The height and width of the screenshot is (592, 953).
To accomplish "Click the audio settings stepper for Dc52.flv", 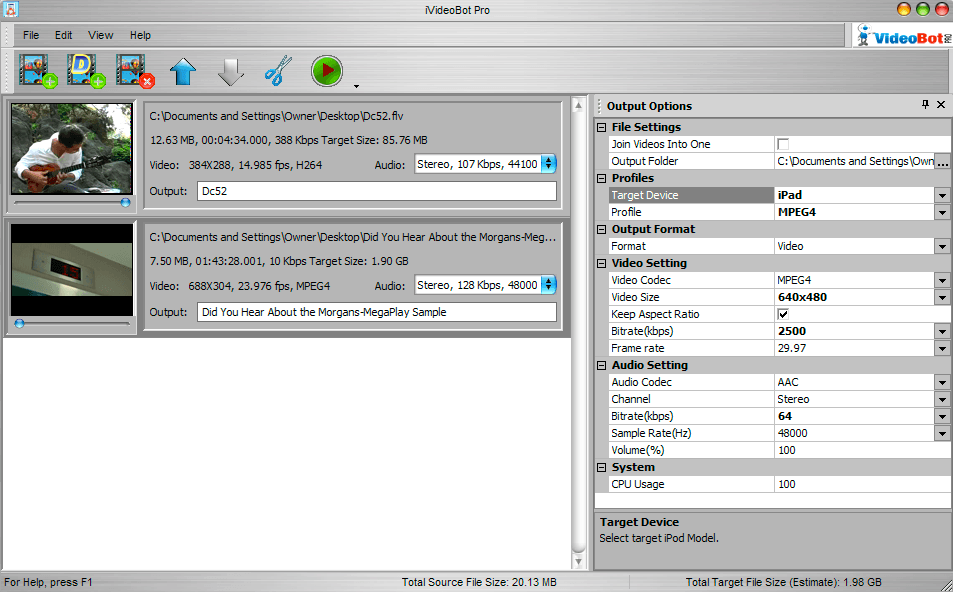I will tap(548, 161).
